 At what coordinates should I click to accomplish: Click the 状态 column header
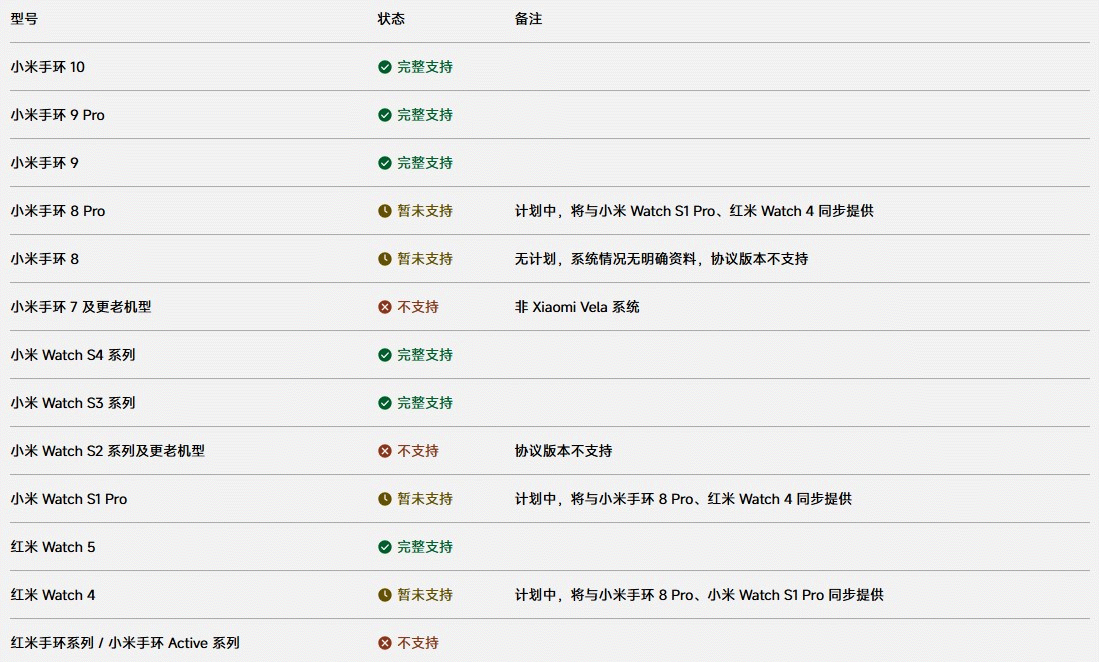click(391, 19)
